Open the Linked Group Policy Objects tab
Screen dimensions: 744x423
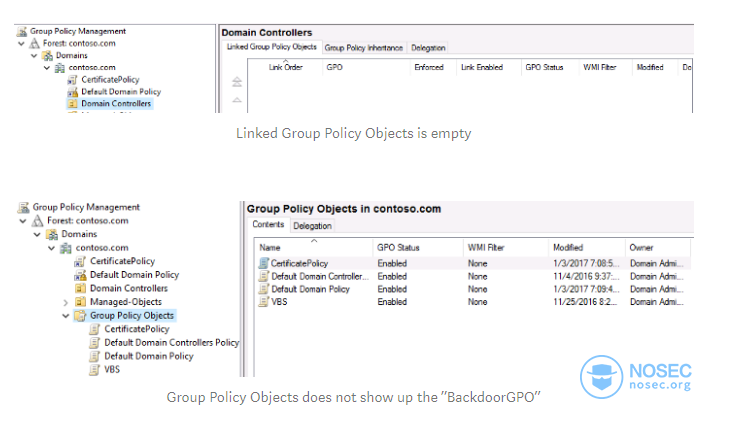272,47
